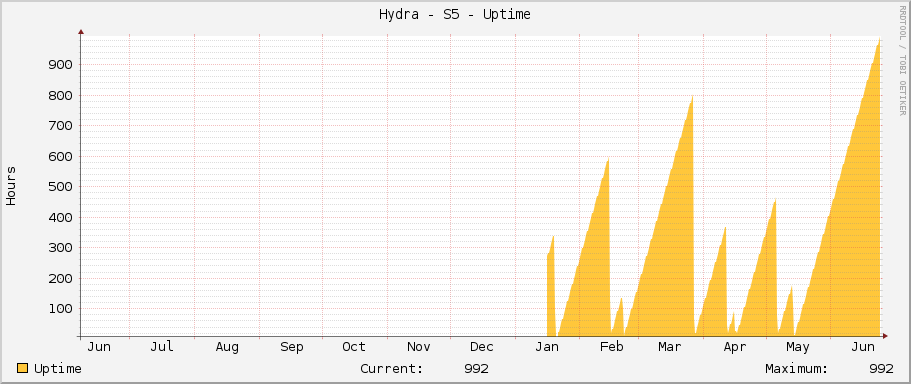Click the 'Maximum:' label
Screen dimensions: 911x384
tap(797, 369)
